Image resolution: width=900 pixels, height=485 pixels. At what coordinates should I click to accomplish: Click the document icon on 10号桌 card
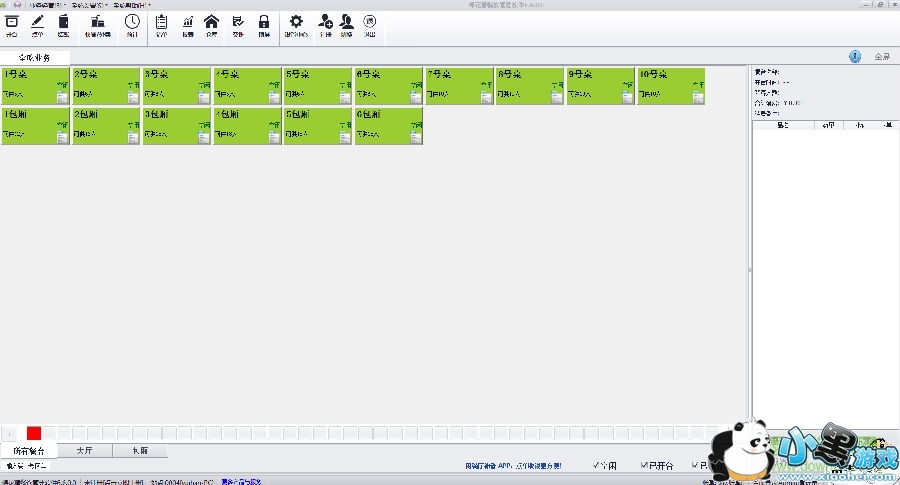tap(698, 98)
